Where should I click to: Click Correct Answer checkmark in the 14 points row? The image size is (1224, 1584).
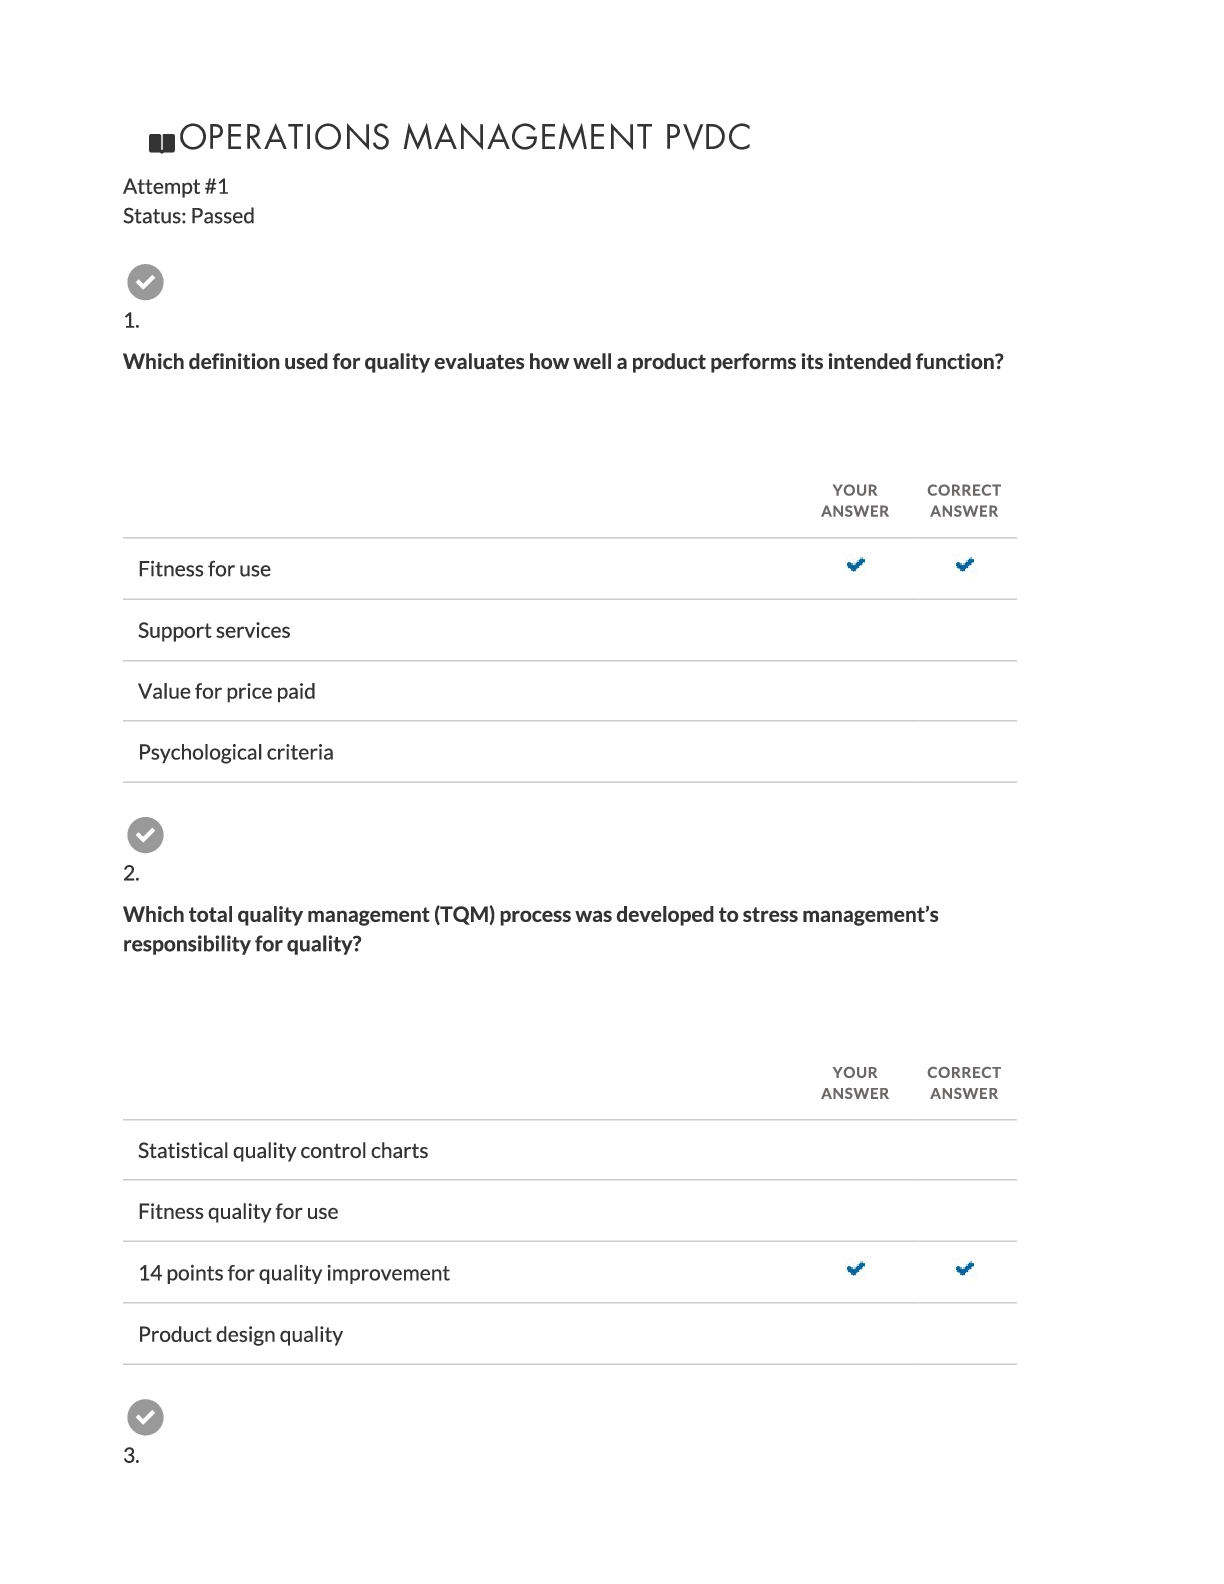pos(964,1270)
